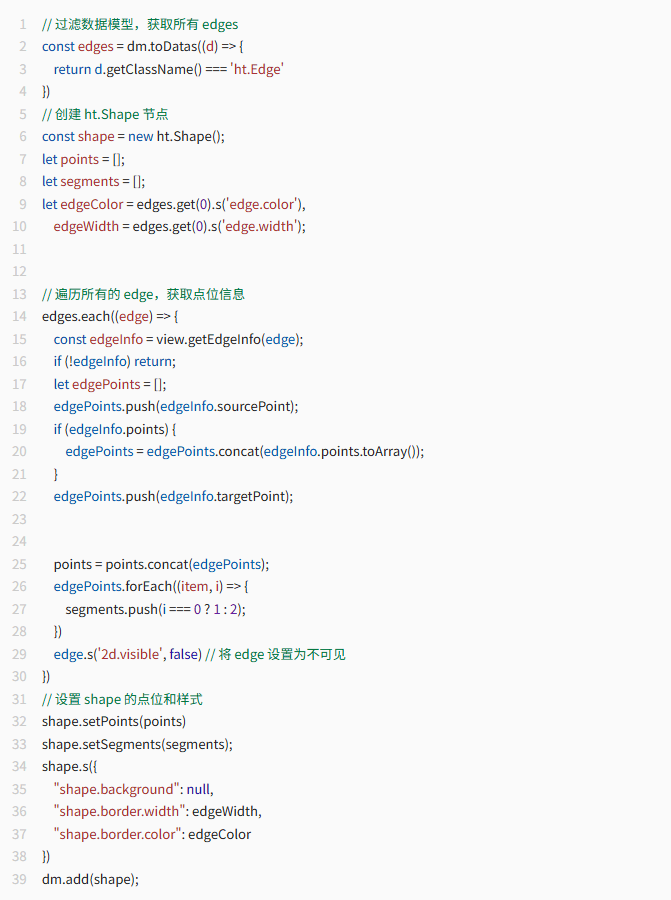This screenshot has height=900, width=671.
Task: Click line number 1 in the gutter
Action: 23,24
